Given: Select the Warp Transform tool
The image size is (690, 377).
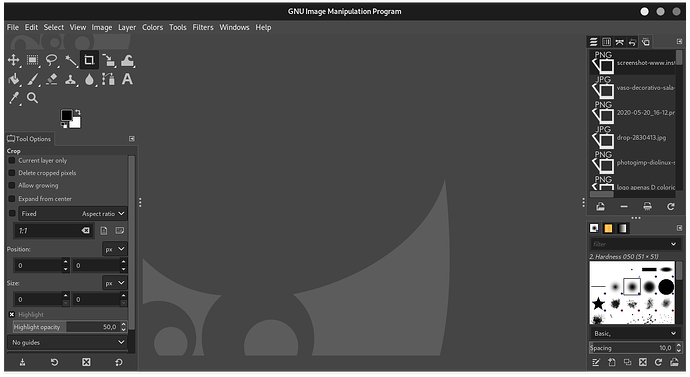Looking at the screenshot, I should coord(127,60).
